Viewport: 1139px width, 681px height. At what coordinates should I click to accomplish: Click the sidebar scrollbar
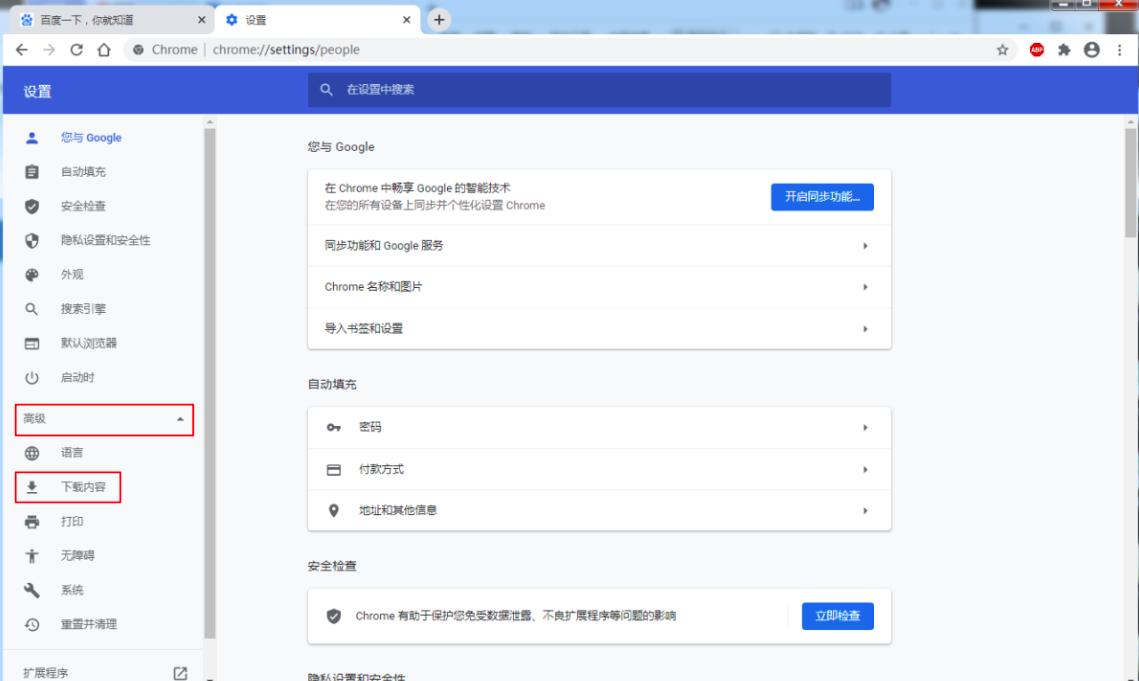tap(210, 383)
